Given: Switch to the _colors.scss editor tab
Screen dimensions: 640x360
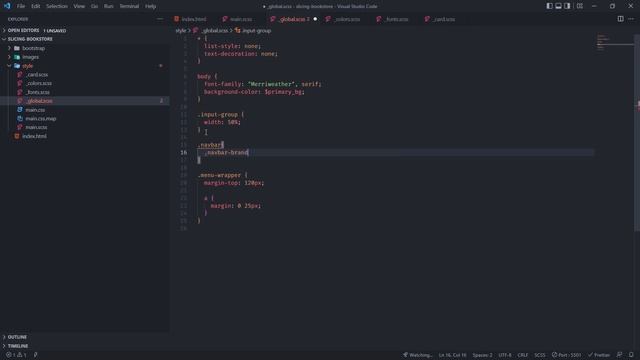Looking at the screenshot, I should point(347,19).
